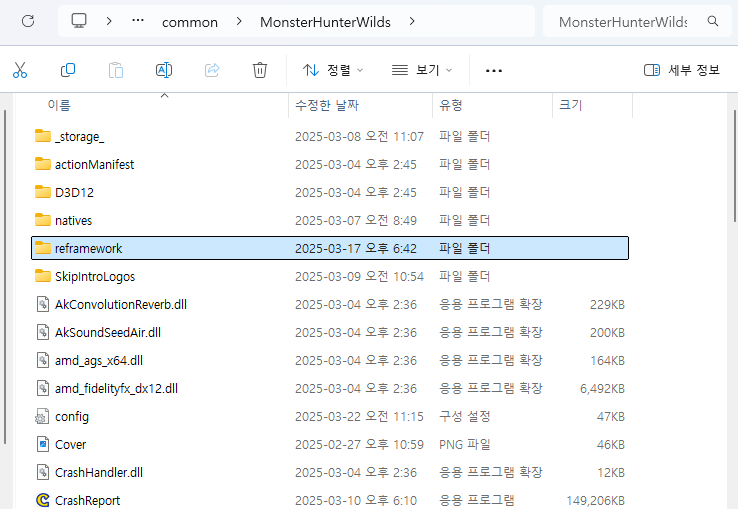The image size is (738, 509).
Task: Select the AkSoundSeedAir.dll file
Action: 330,332
